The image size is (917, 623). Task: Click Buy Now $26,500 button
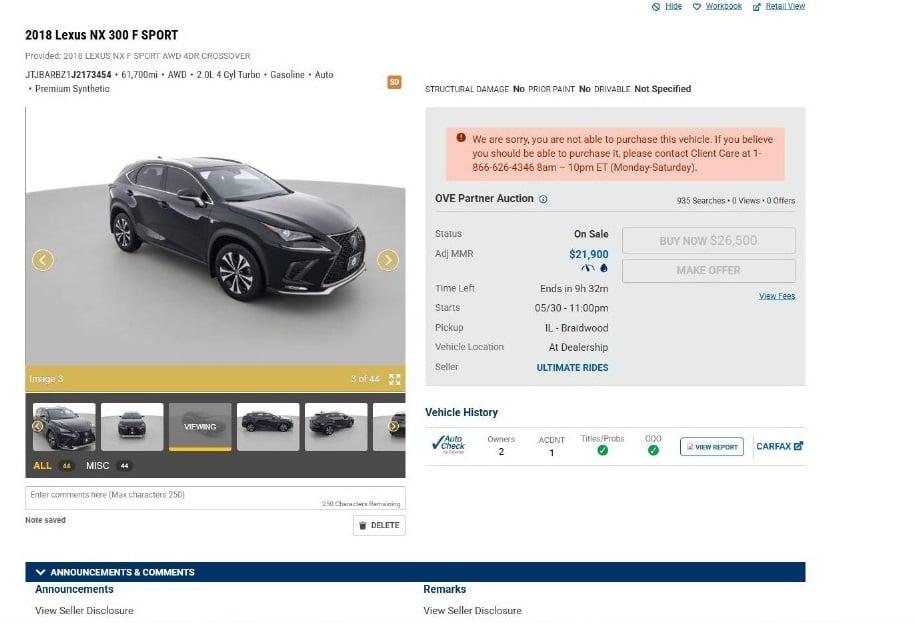click(708, 240)
